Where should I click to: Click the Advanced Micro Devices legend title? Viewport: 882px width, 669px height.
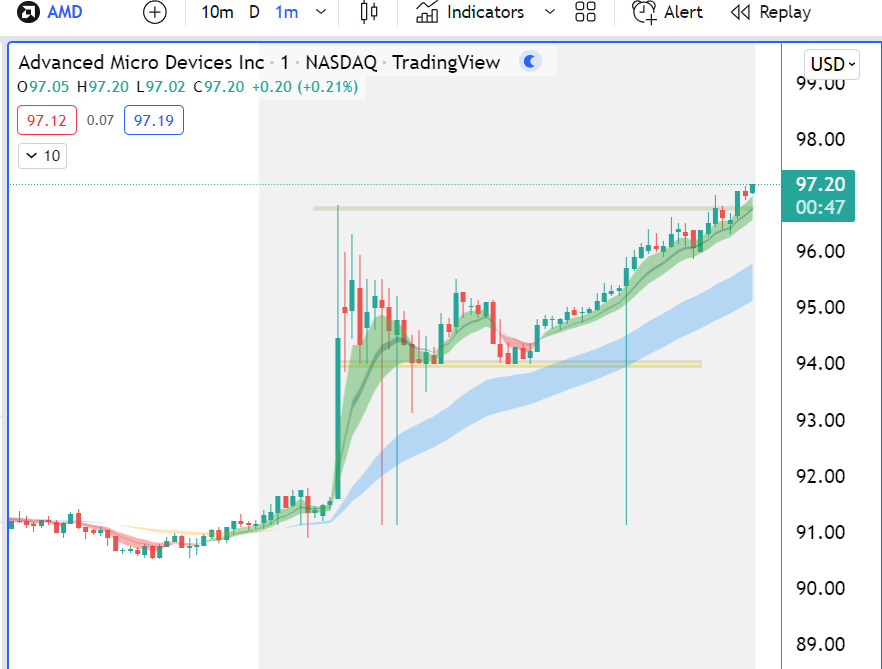[140, 62]
